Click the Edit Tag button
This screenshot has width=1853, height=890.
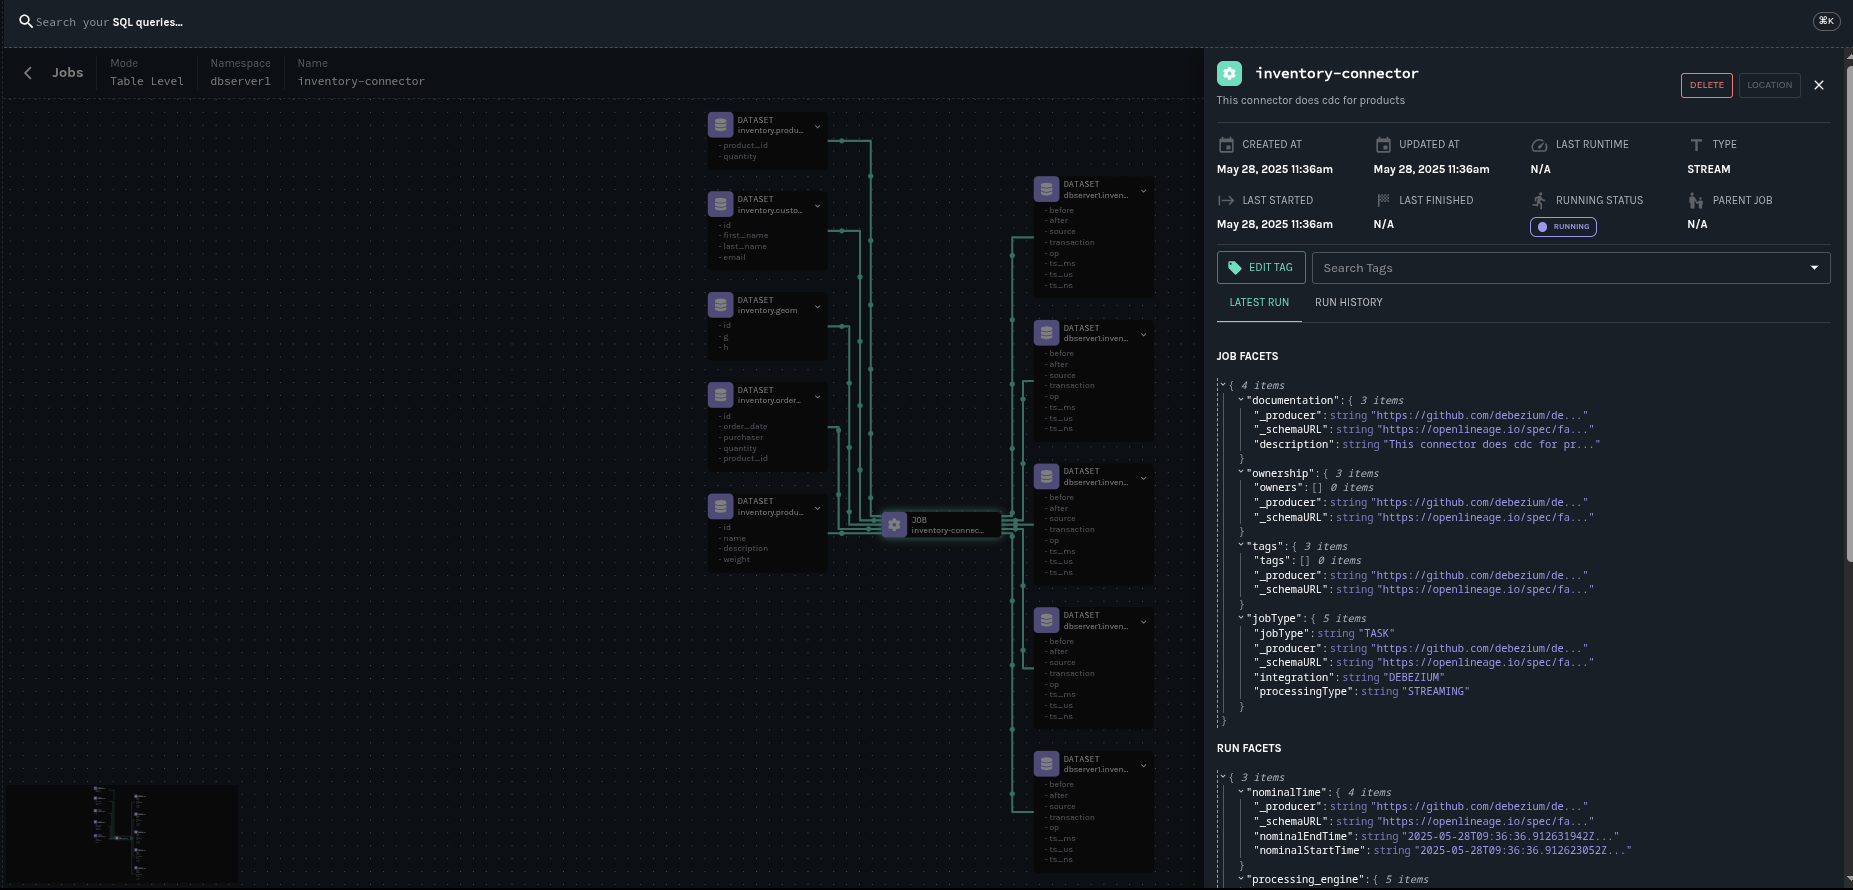point(1260,268)
